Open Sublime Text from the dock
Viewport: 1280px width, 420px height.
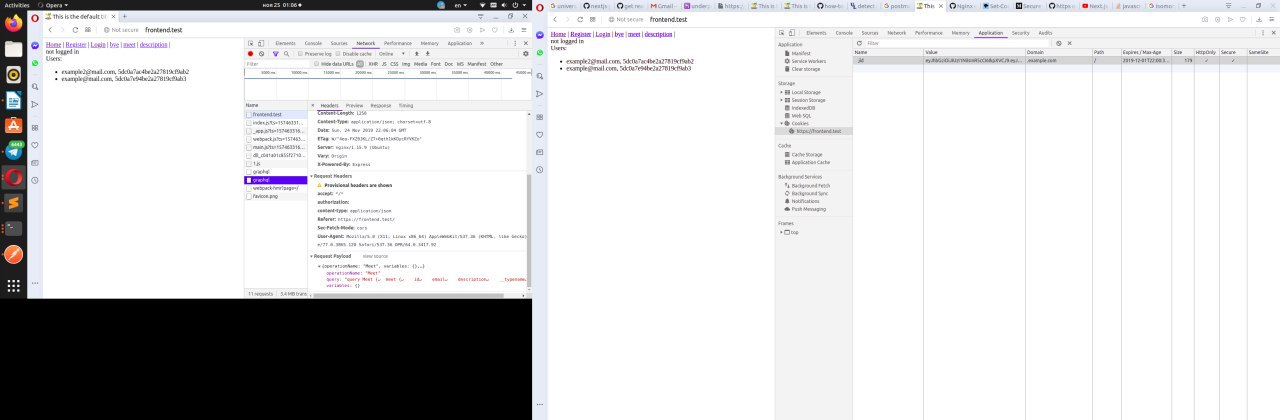pyautogui.click(x=14, y=203)
